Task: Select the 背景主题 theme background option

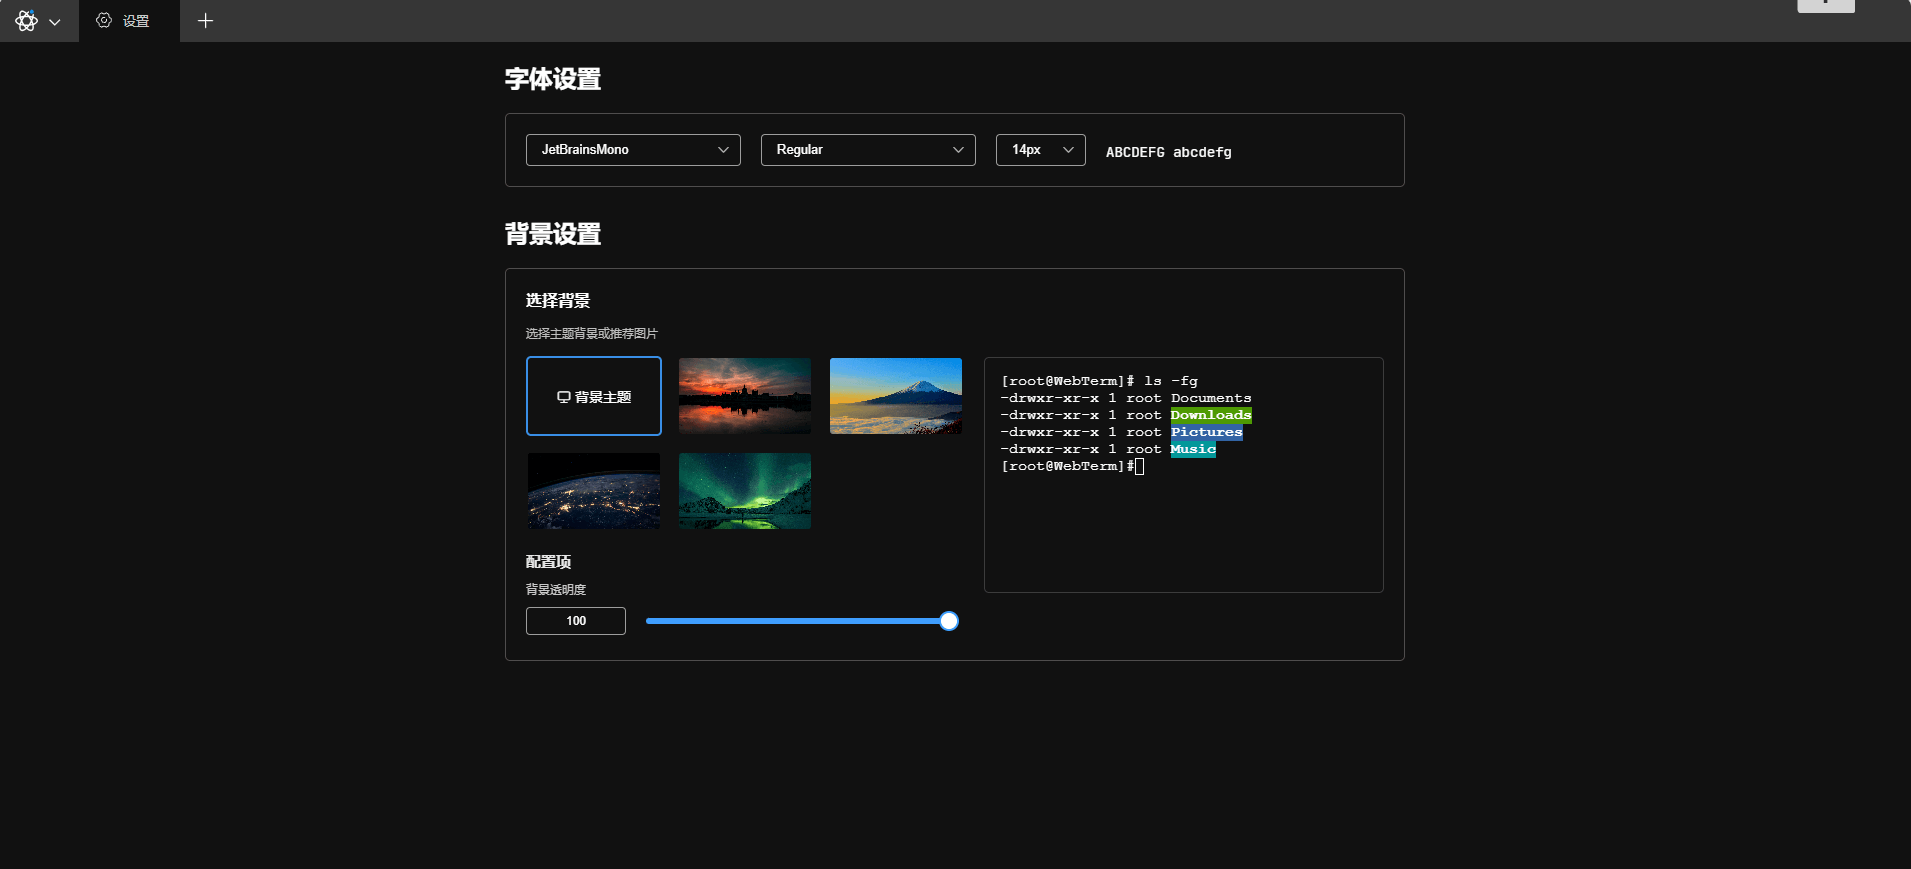Action: pos(594,396)
